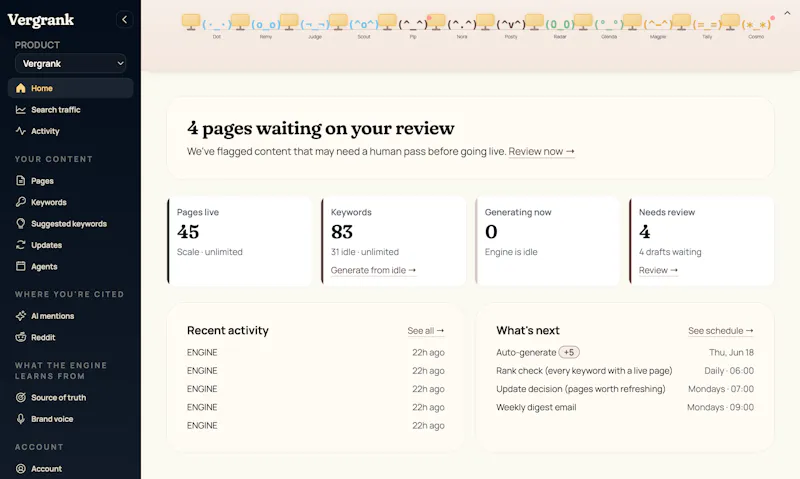Open the Home sidebar item

pyautogui.click(x=70, y=88)
